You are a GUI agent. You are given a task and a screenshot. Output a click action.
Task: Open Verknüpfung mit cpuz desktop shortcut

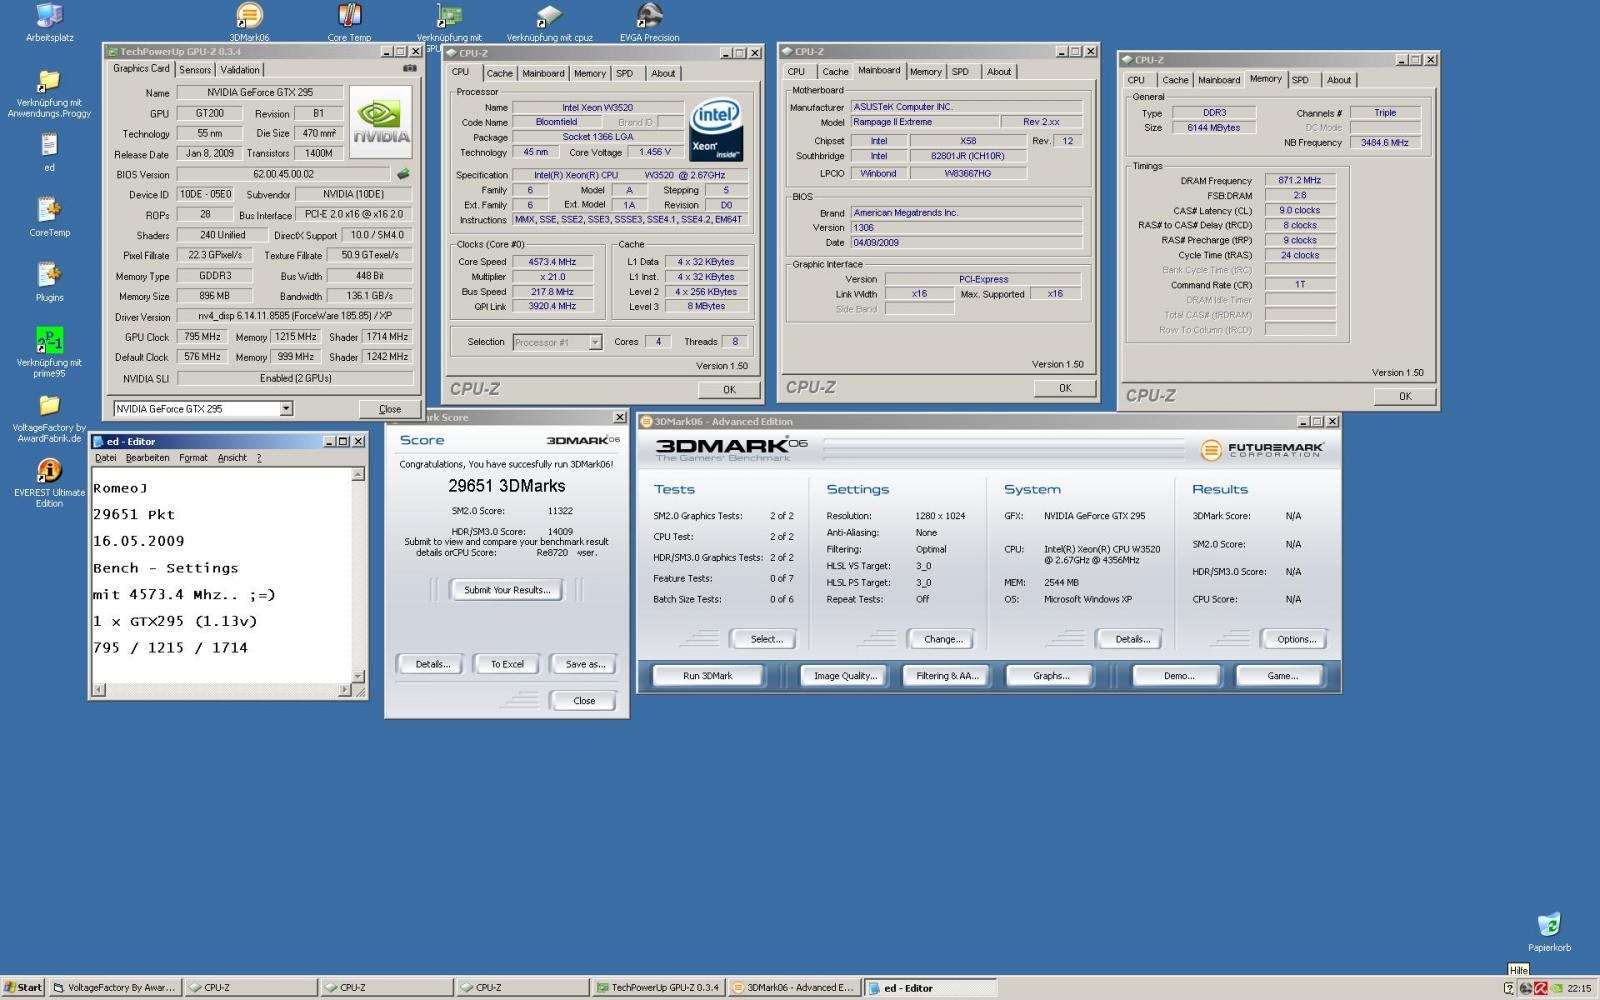click(549, 23)
